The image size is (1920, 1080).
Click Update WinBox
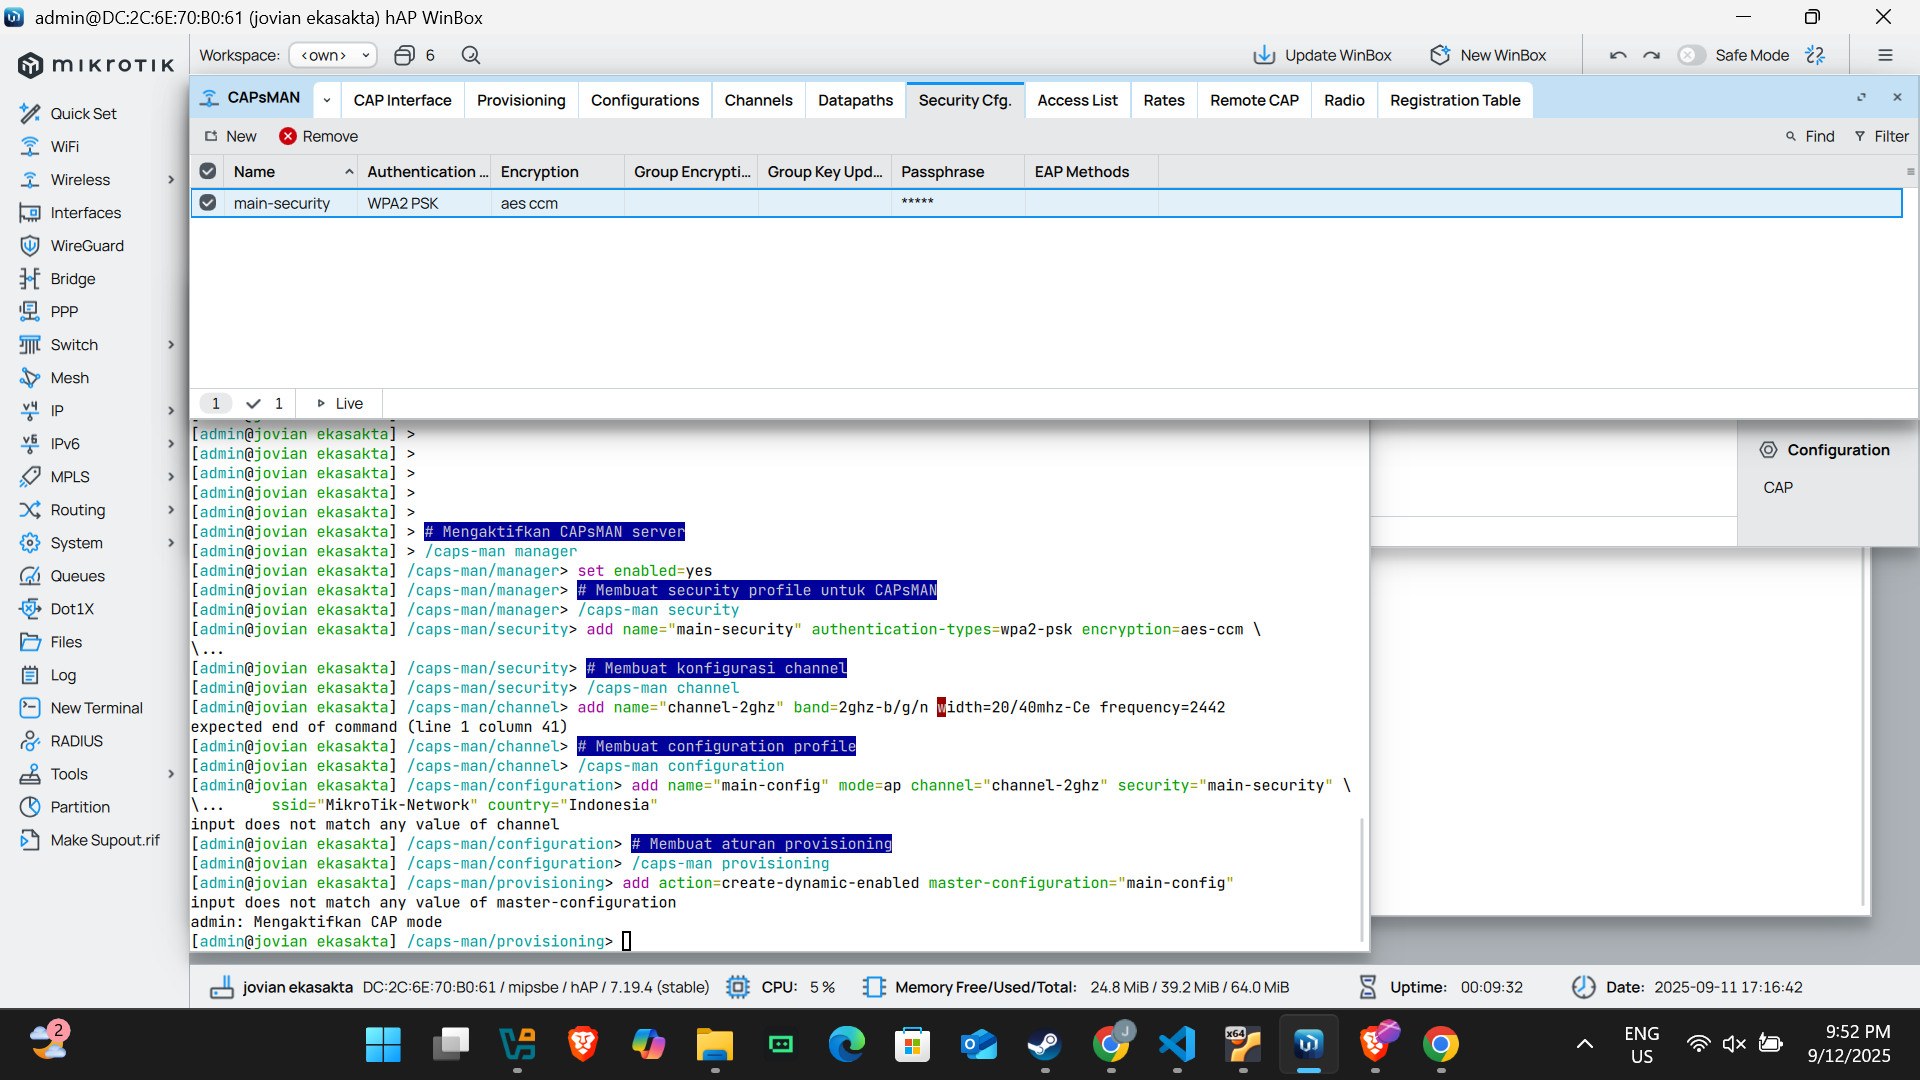(x=1322, y=55)
